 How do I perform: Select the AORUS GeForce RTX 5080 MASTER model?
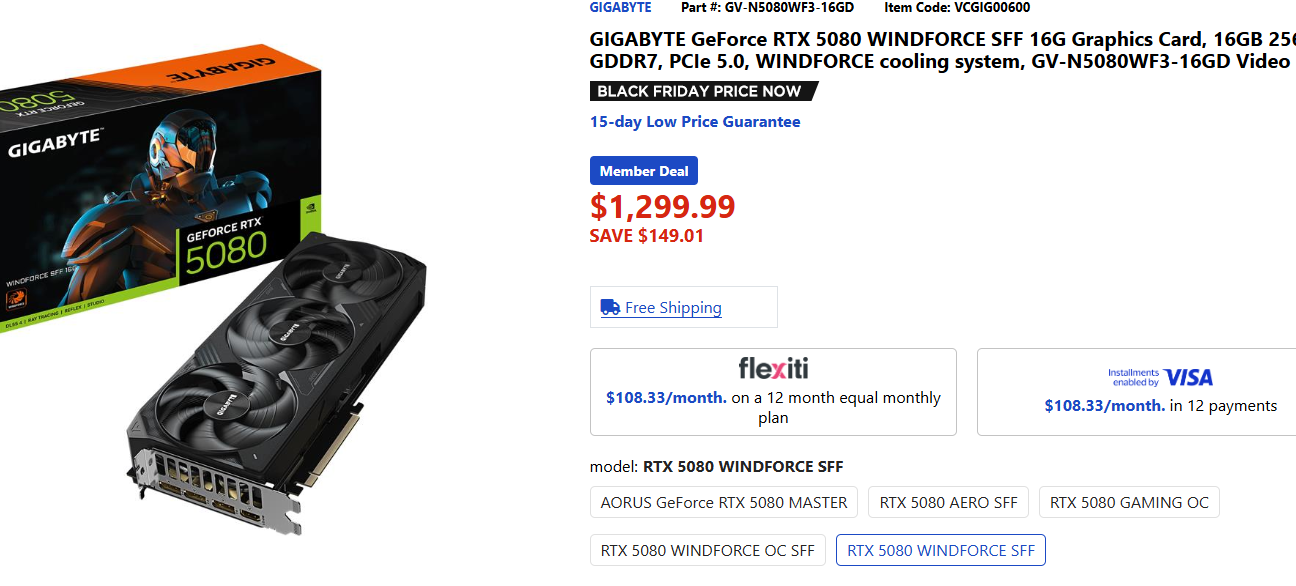click(724, 502)
